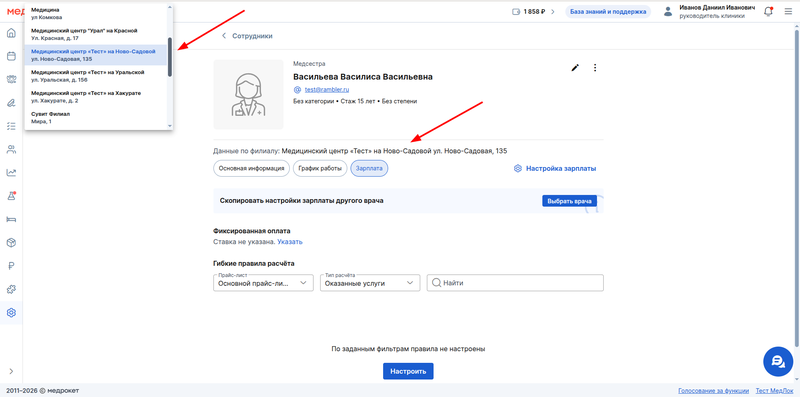The height and width of the screenshot is (397, 800).
Task: Open balance details arrow next to 1 858 ₽
Action: 553,11
